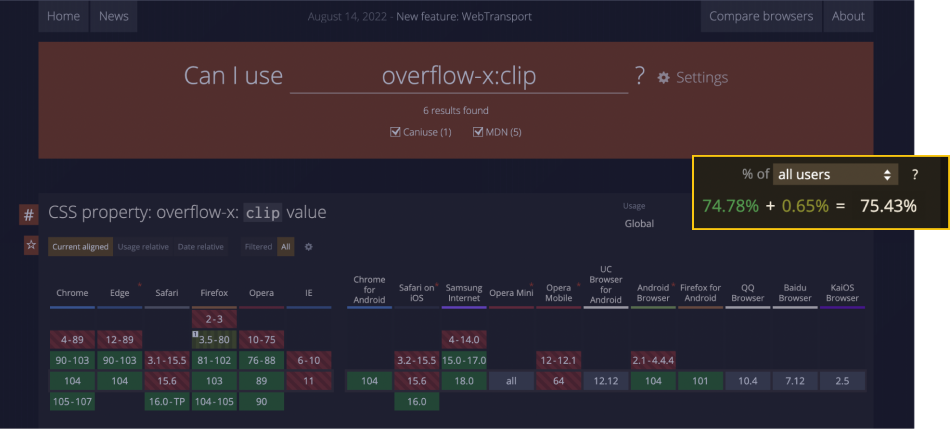Click Firefox versions 2-3 cell
950x429 pixels.
tap(214, 319)
